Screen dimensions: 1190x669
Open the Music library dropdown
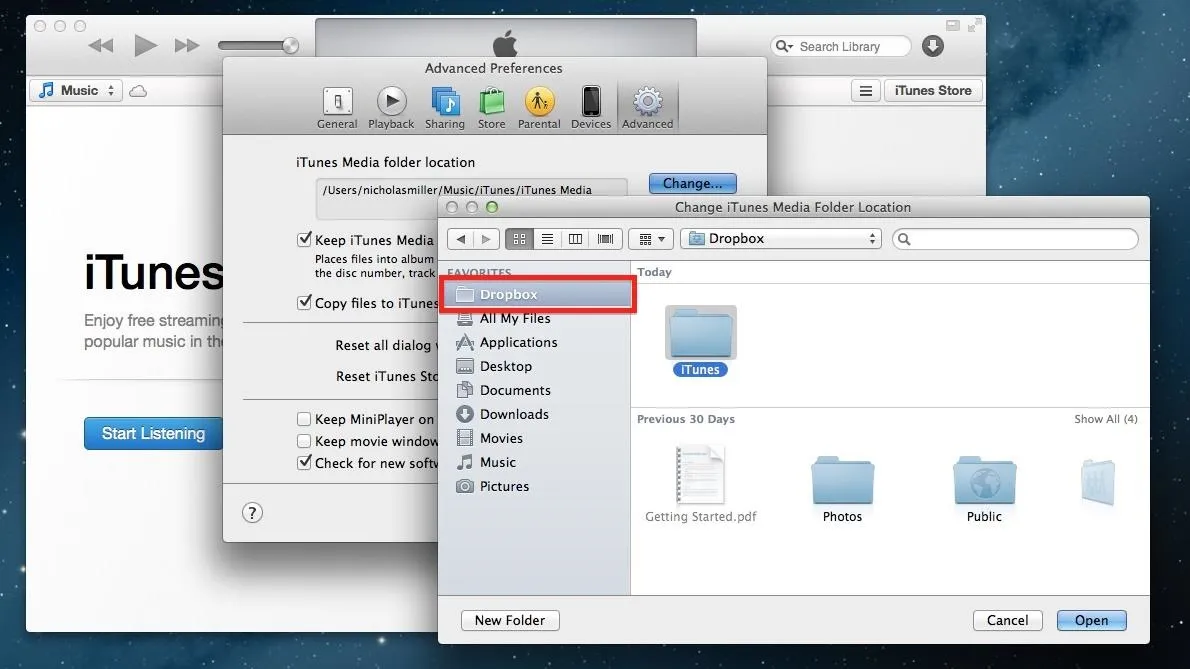coord(76,91)
